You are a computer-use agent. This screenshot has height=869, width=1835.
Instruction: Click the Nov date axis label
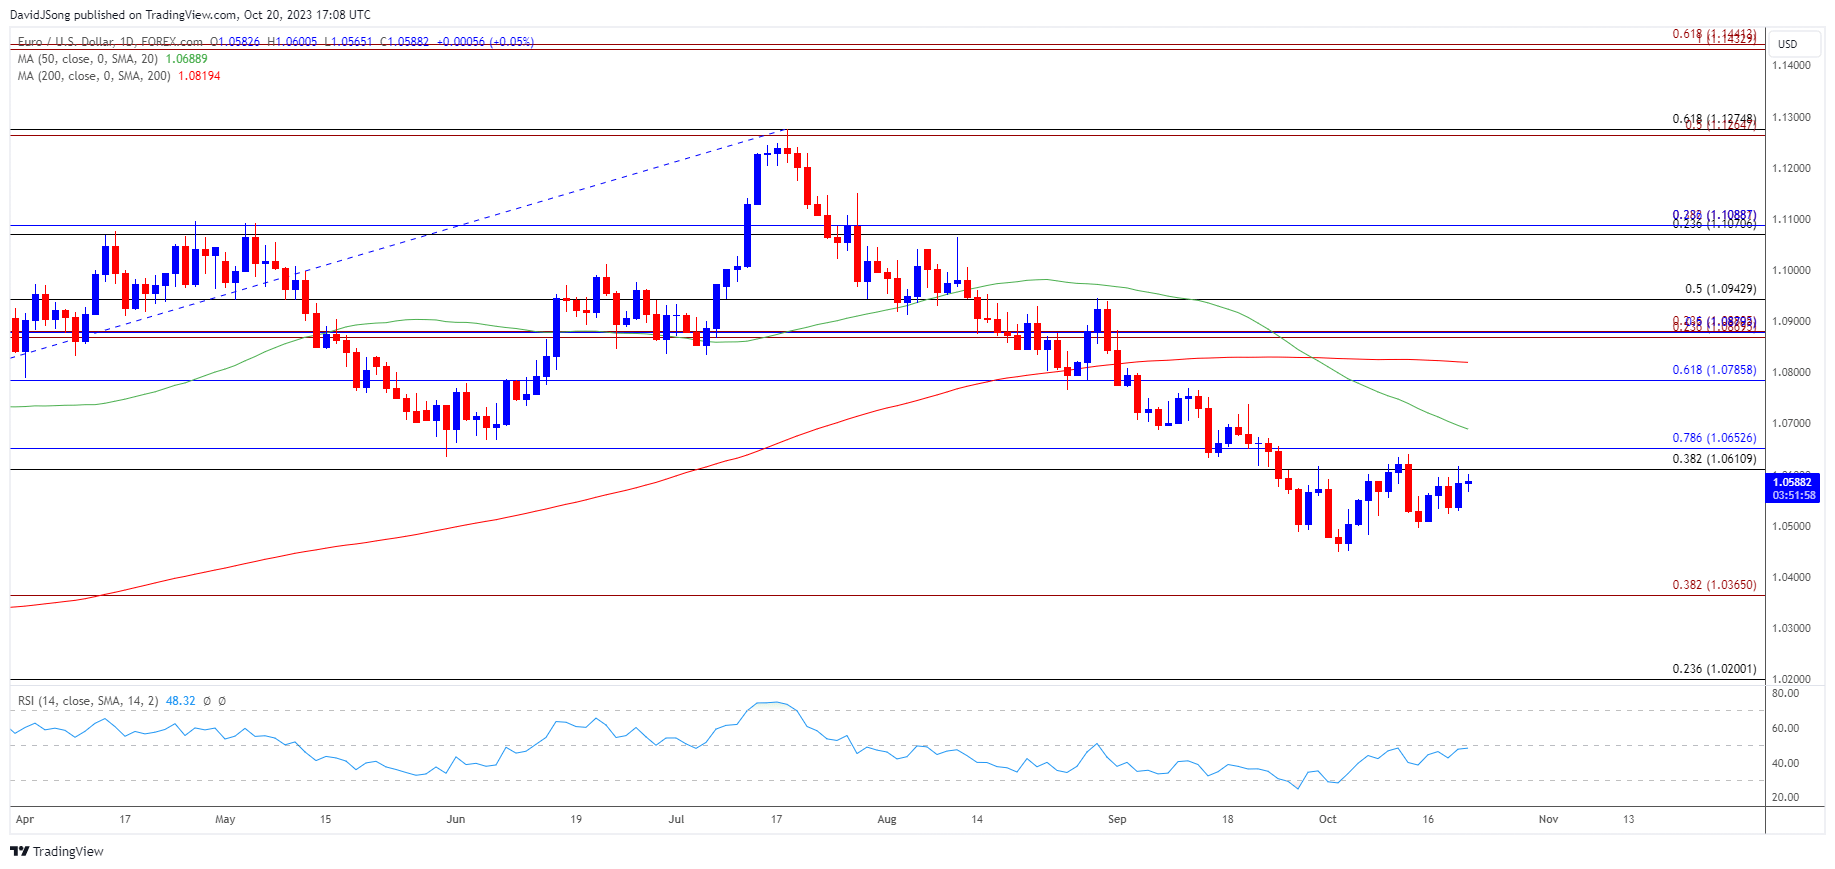[1548, 819]
